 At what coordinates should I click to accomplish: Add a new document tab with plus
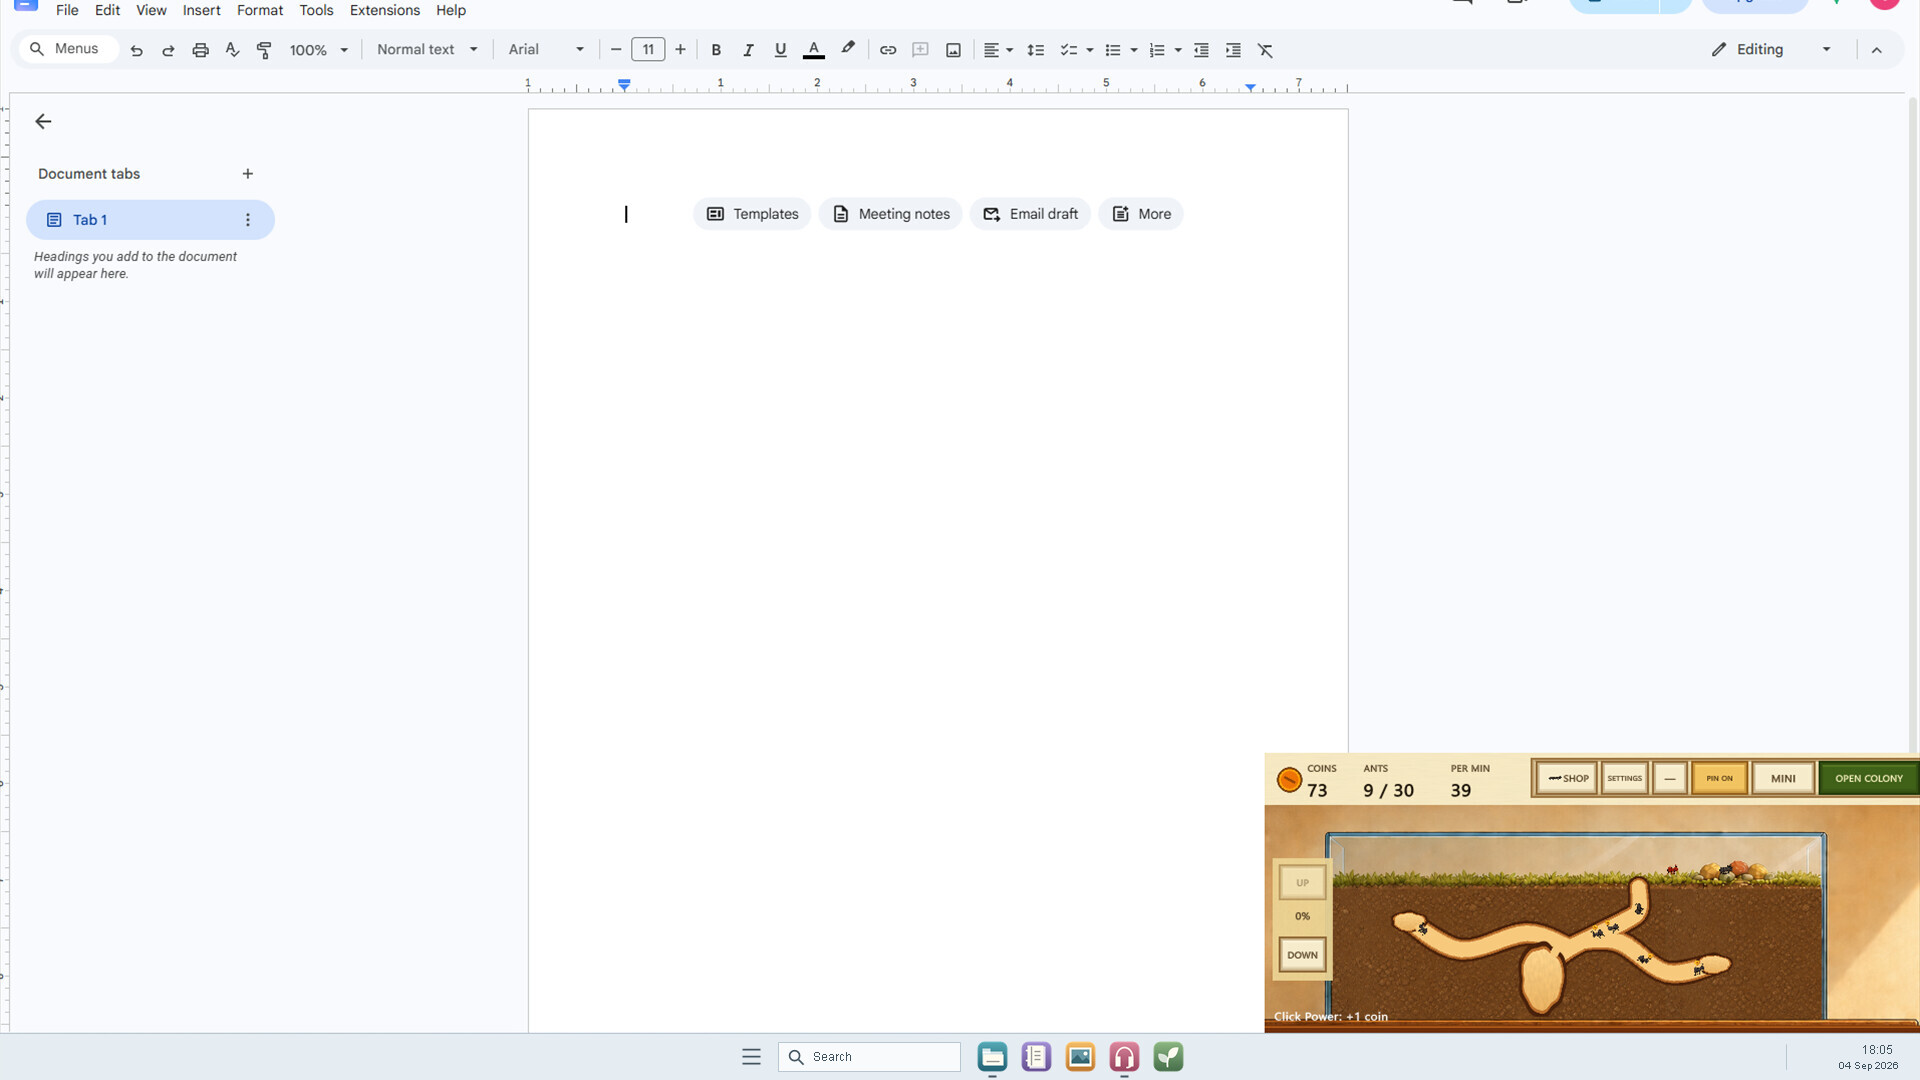248,174
